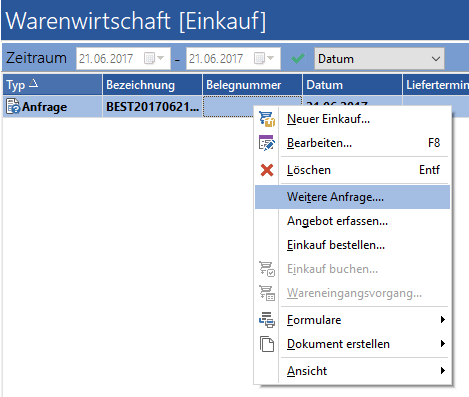The height and width of the screenshot is (397, 469).
Task: Expand the Dokument erstellen submenu arrow
Action: point(443,344)
